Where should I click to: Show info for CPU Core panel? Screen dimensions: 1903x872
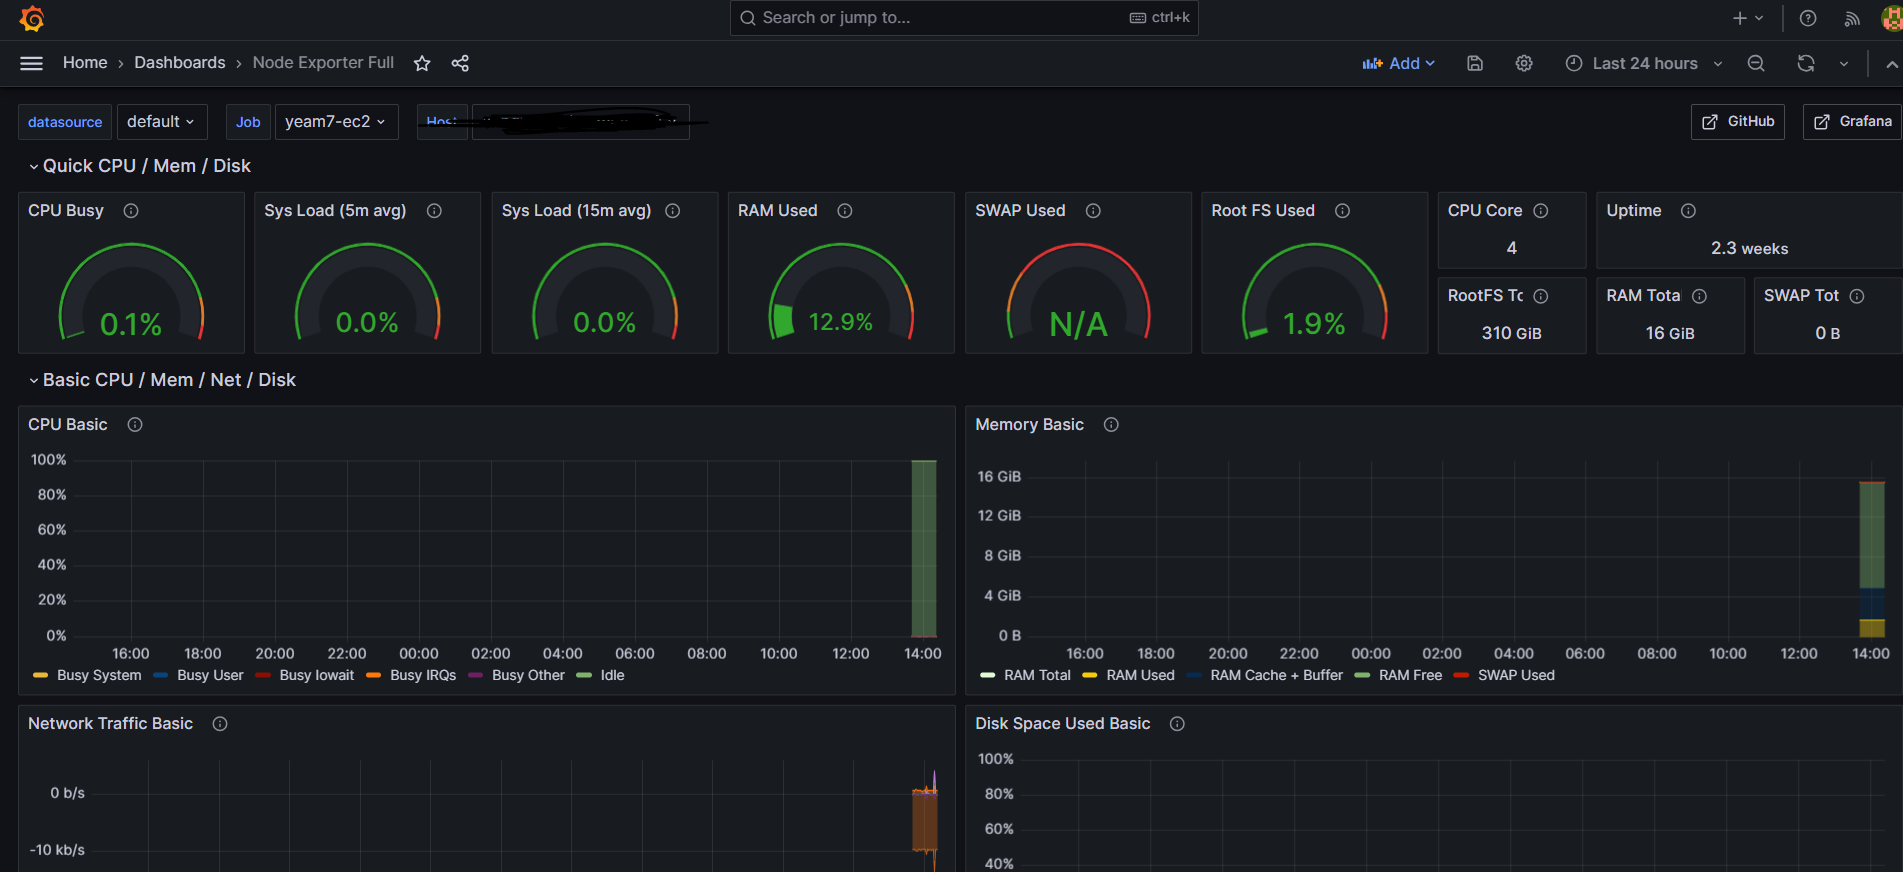(x=1541, y=211)
